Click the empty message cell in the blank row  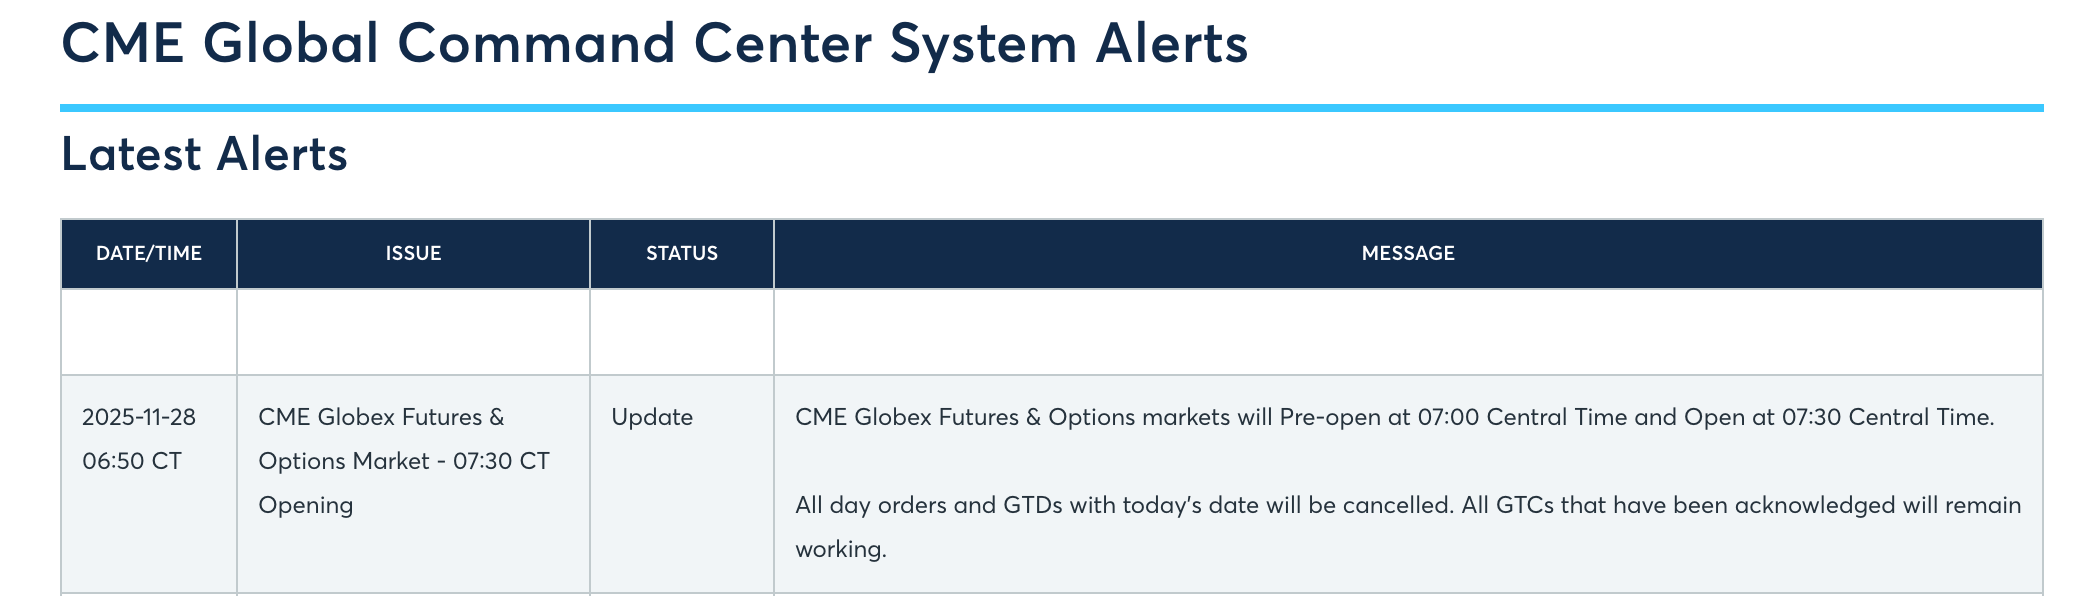1408,332
